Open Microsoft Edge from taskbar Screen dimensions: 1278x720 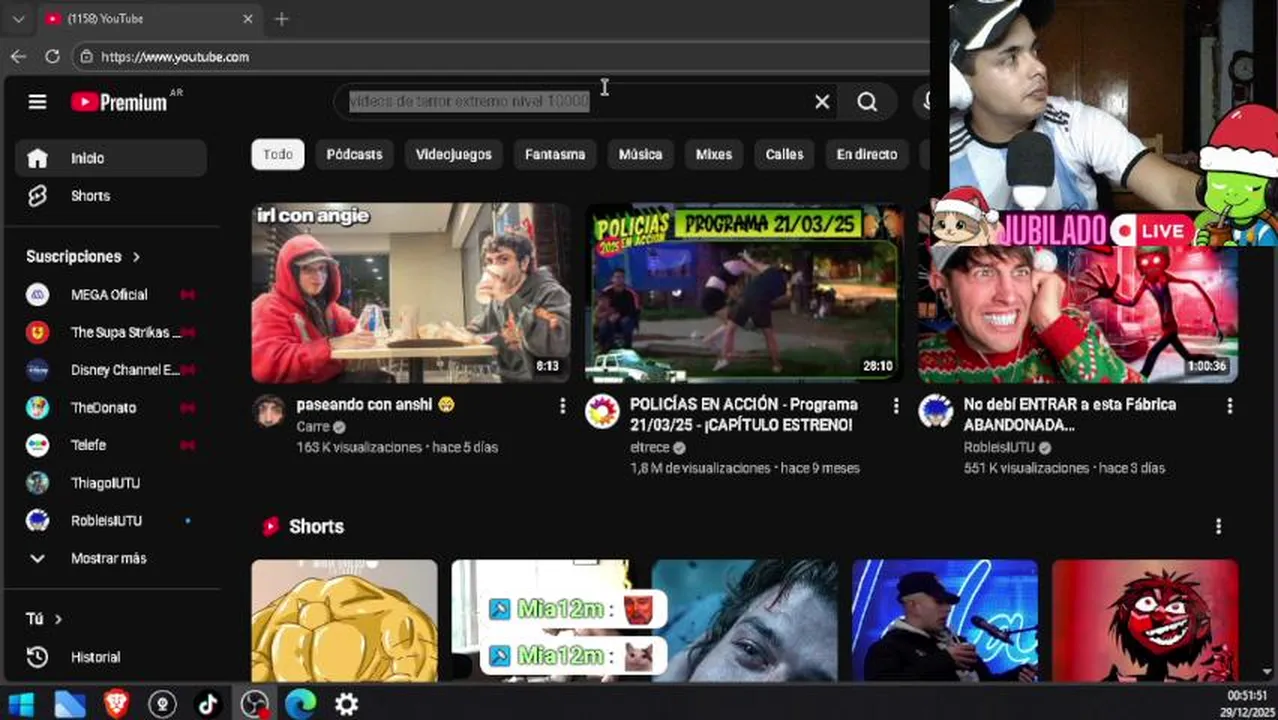(x=300, y=704)
